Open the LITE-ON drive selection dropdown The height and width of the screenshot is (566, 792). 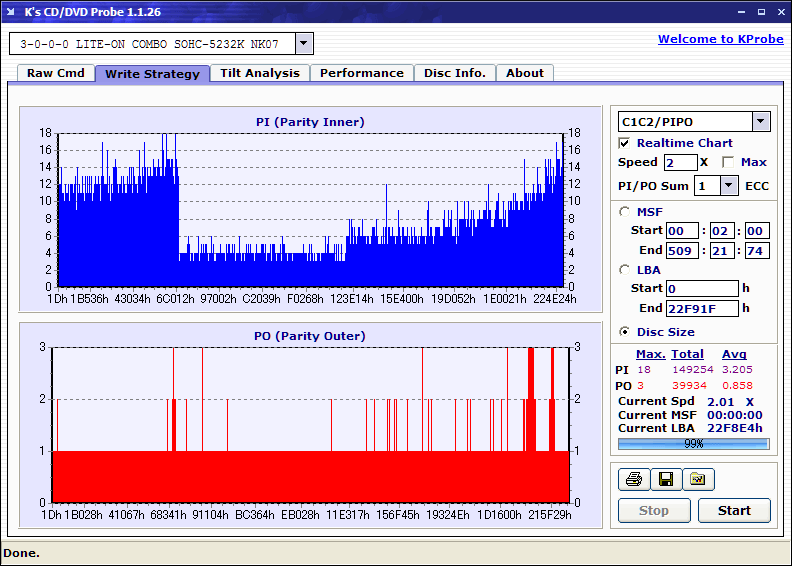click(x=304, y=43)
